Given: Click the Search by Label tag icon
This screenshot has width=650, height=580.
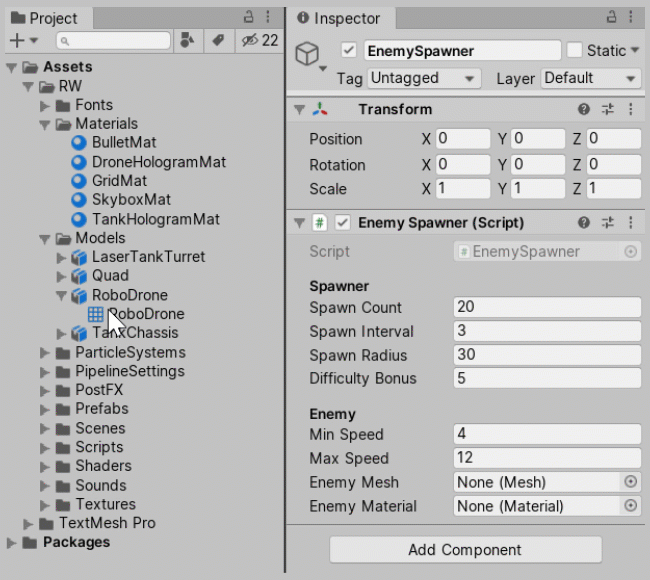Looking at the screenshot, I should click(x=217, y=40).
